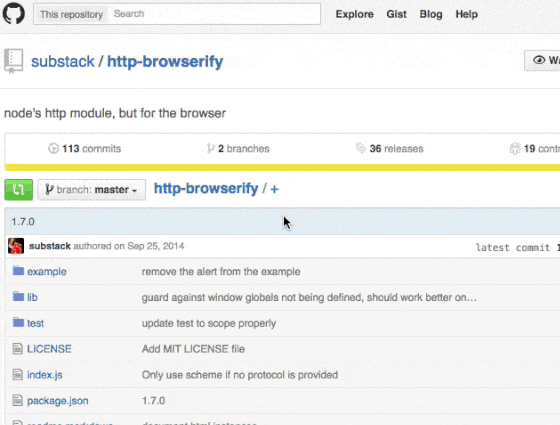The width and height of the screenshot is (560, 425).
Task: Open the LICENSE file
Action: click(x=49, y=349)
